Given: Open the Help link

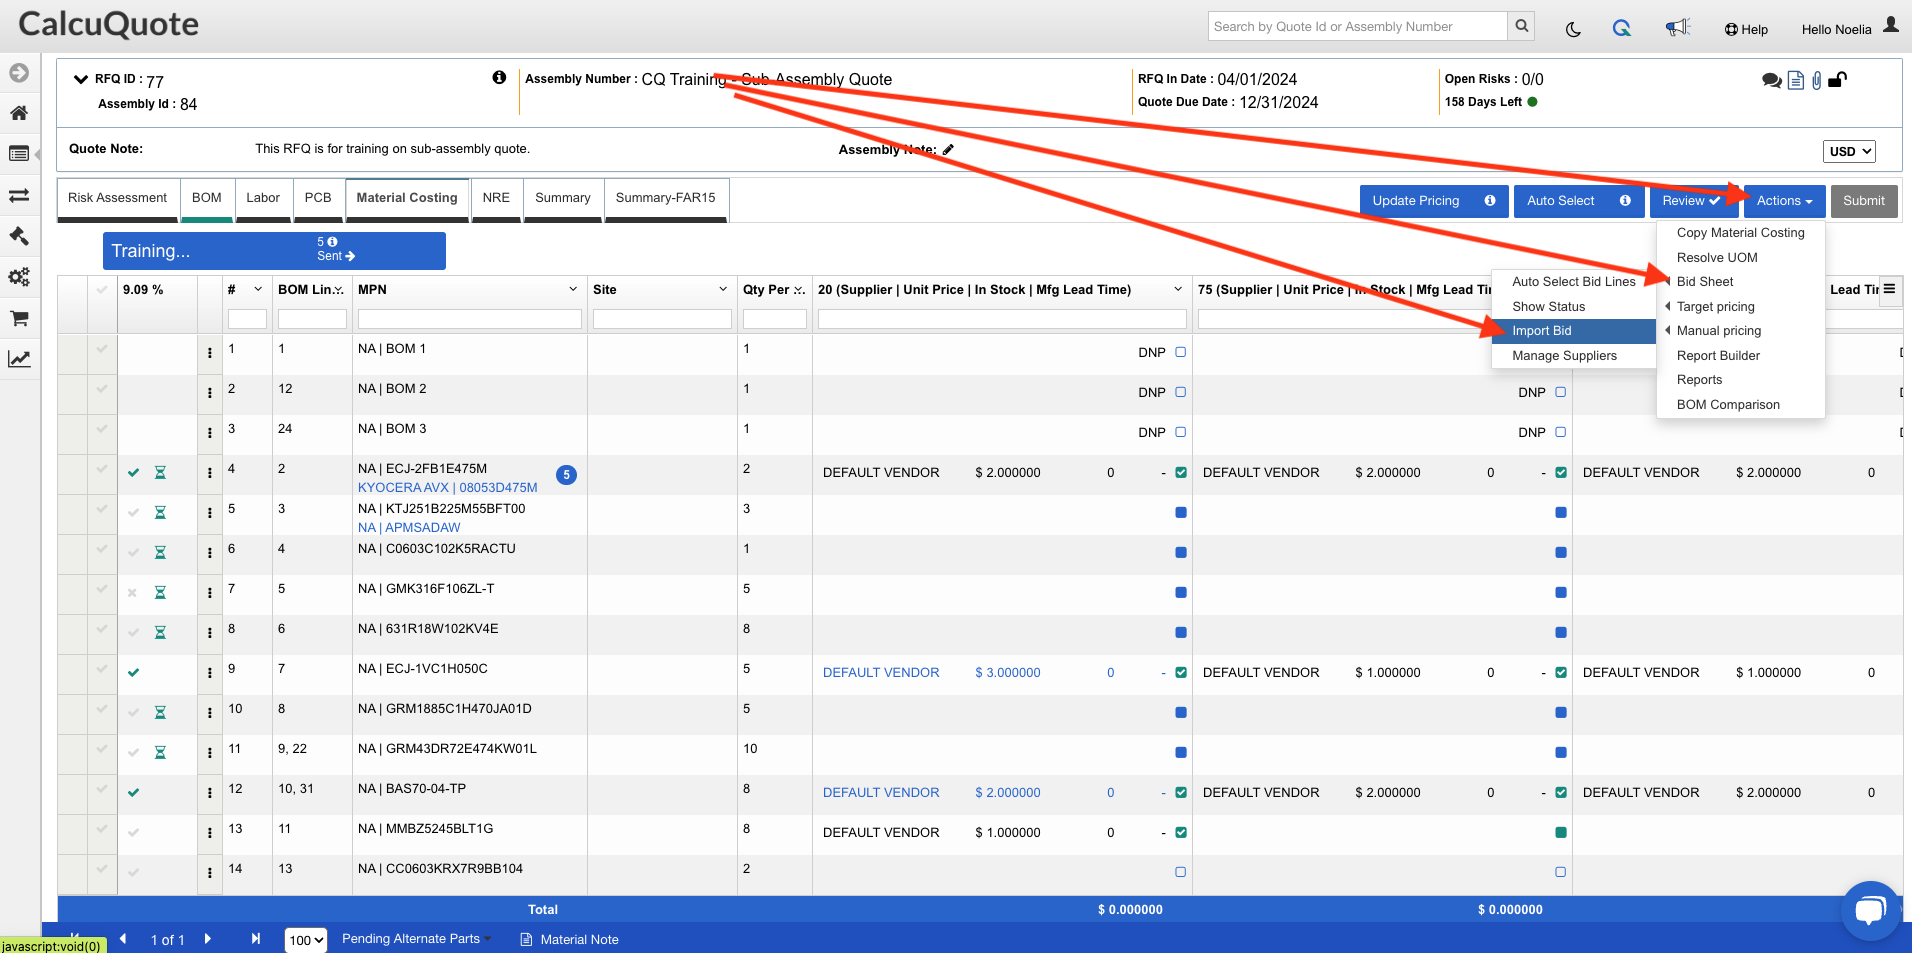Looking at the screenshot, I should pos(1746,29).
